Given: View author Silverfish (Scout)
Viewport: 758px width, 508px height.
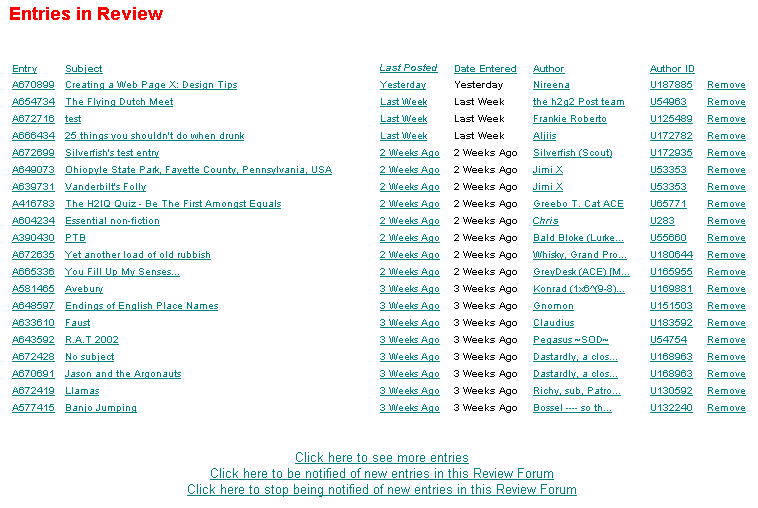Looking at the screenshot, I should (x=573, y=153).
